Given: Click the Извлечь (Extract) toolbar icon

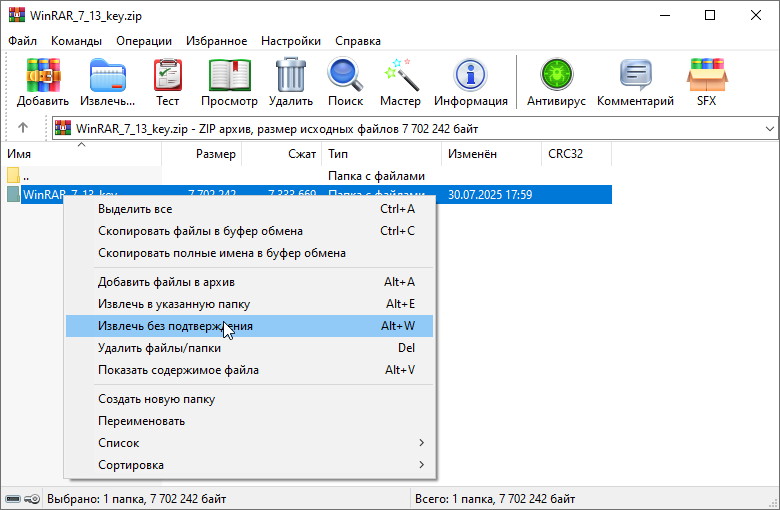Looking at the screenshot, I should [107, 76].
